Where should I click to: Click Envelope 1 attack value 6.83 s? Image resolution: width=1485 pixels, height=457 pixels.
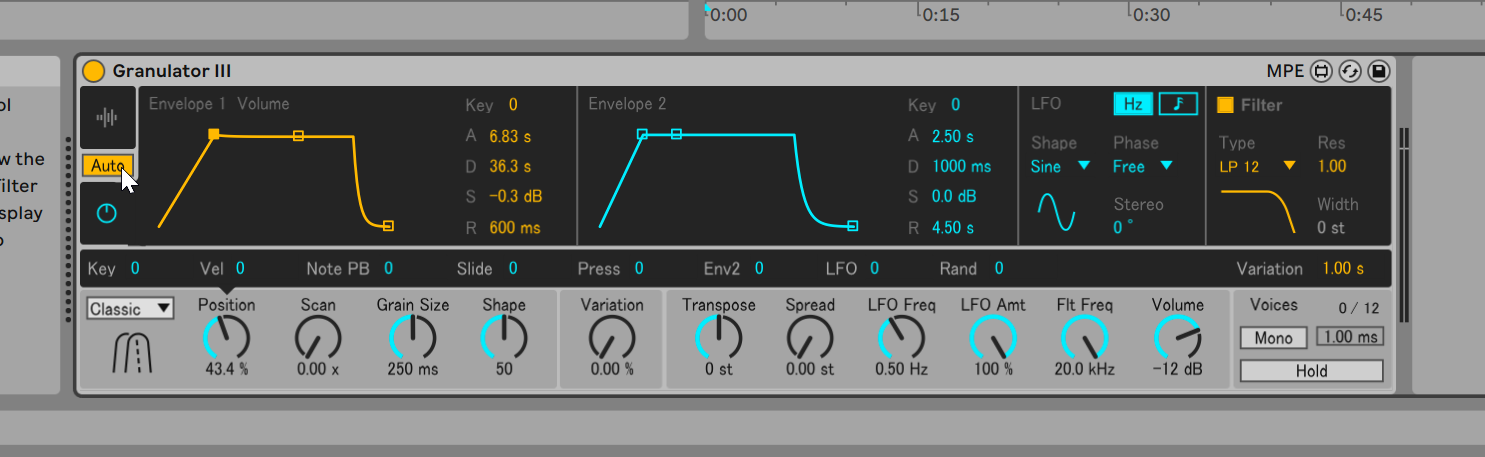[511, 136]
